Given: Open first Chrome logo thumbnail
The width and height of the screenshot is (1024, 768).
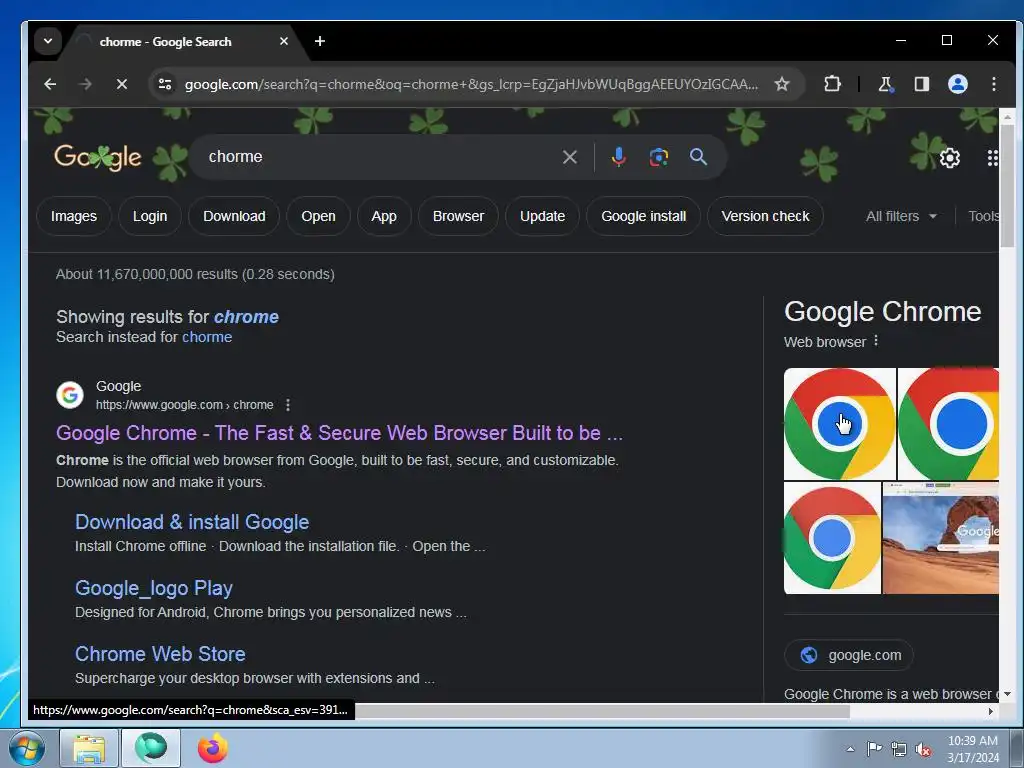Looking at the screenshot, I should (x=839, y=424).
